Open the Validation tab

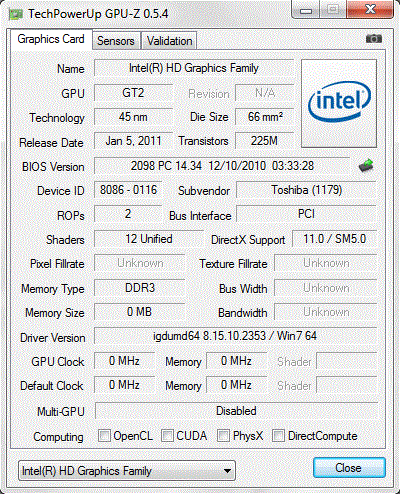170,41
